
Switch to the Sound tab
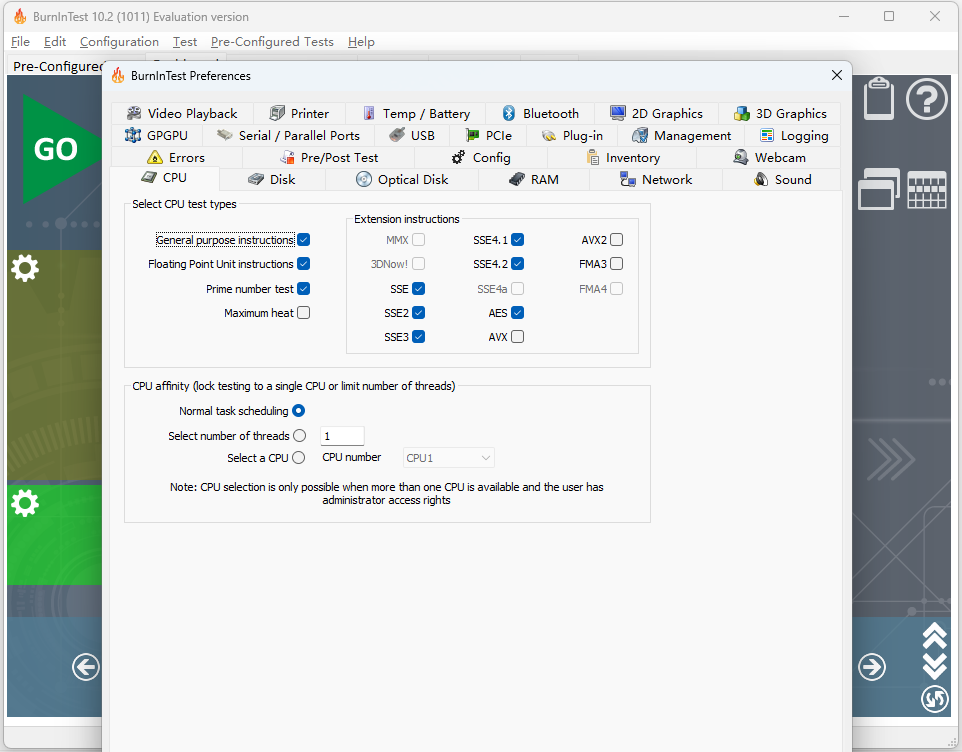coord(782,180)
